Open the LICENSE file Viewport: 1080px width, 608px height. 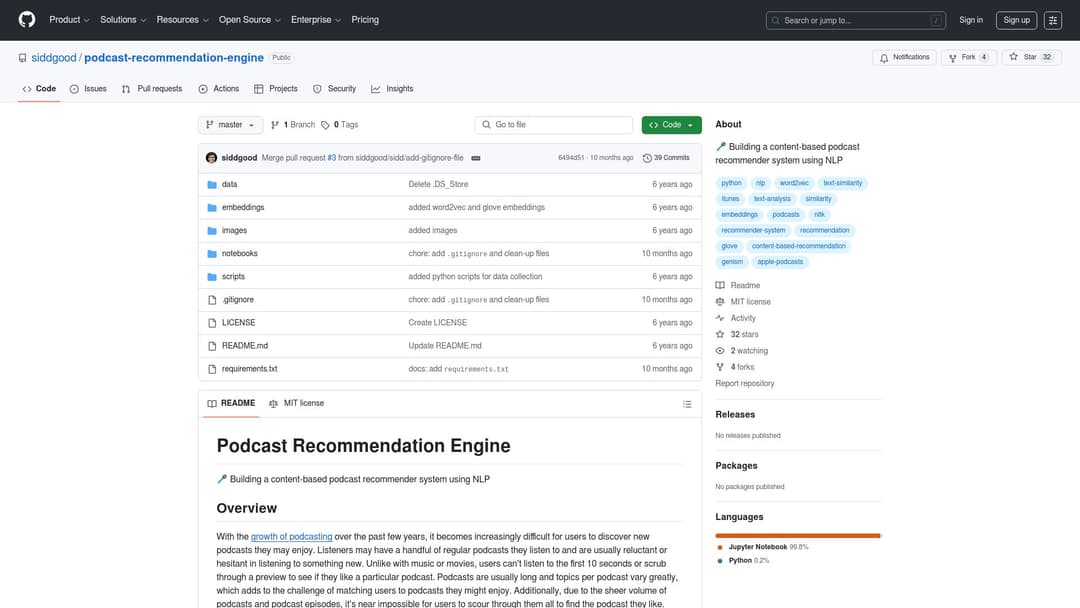point(238,323)
